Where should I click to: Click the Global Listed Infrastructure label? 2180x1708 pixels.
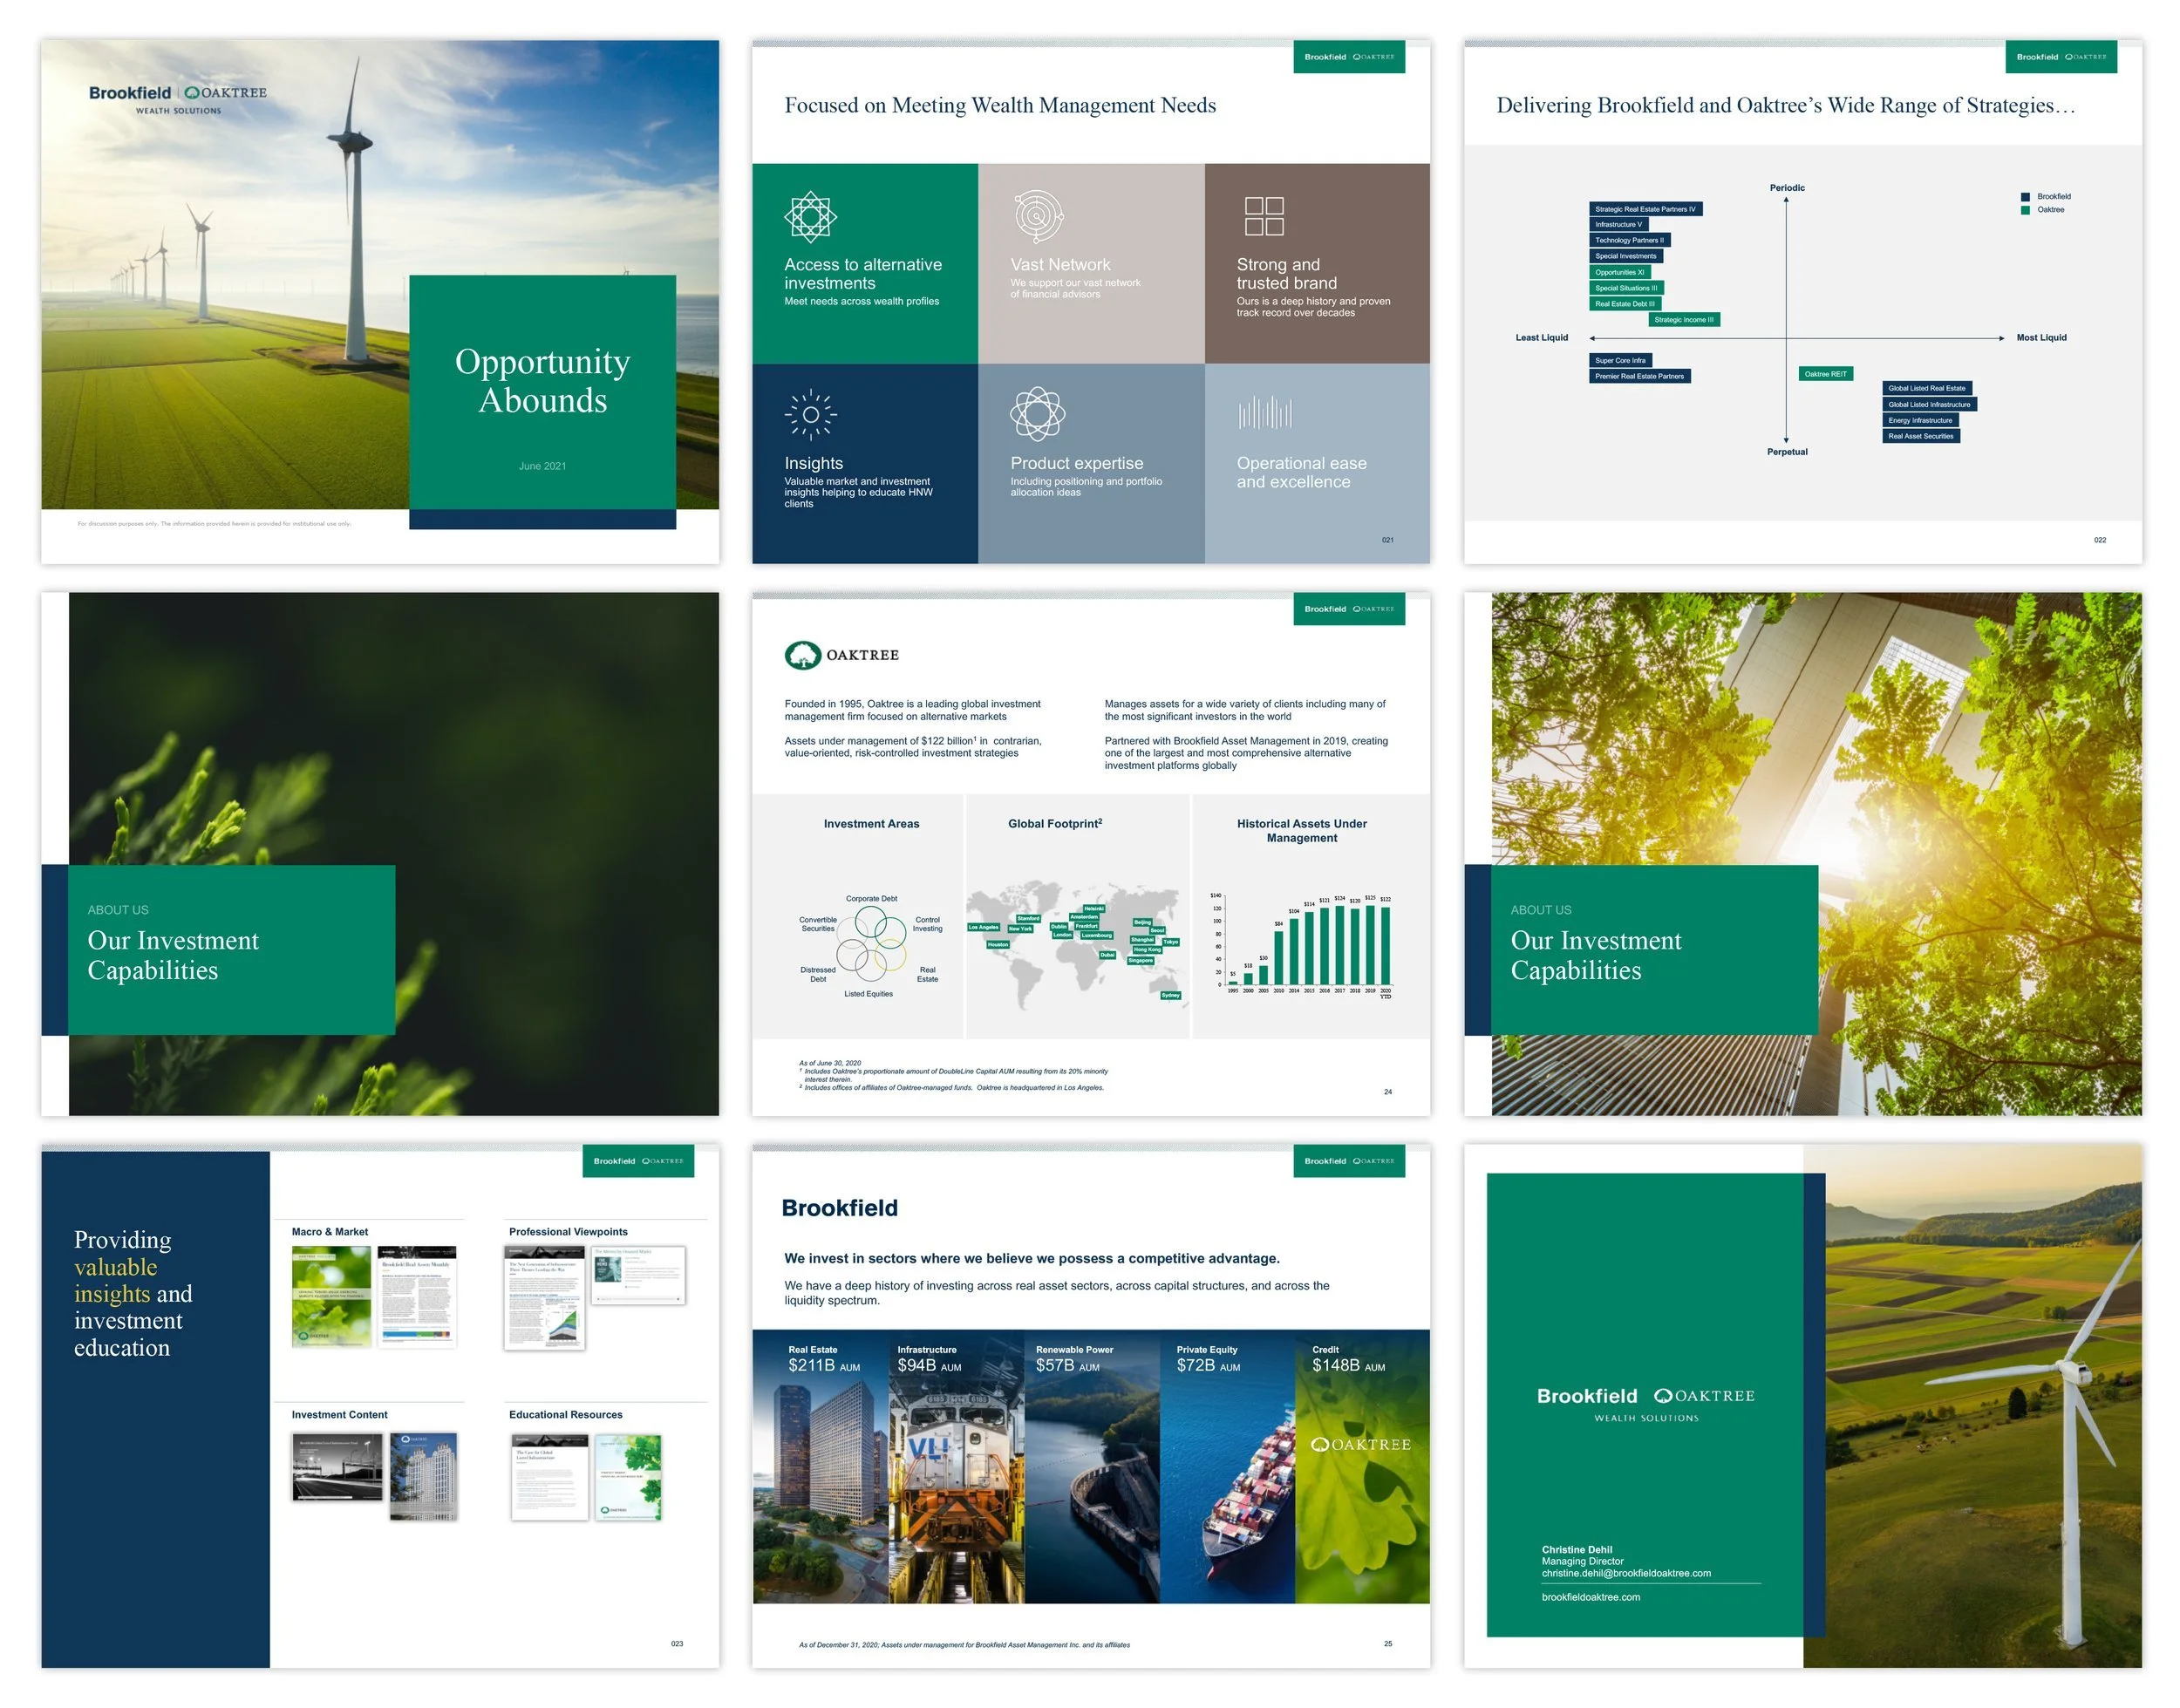tap(1928, 404)
